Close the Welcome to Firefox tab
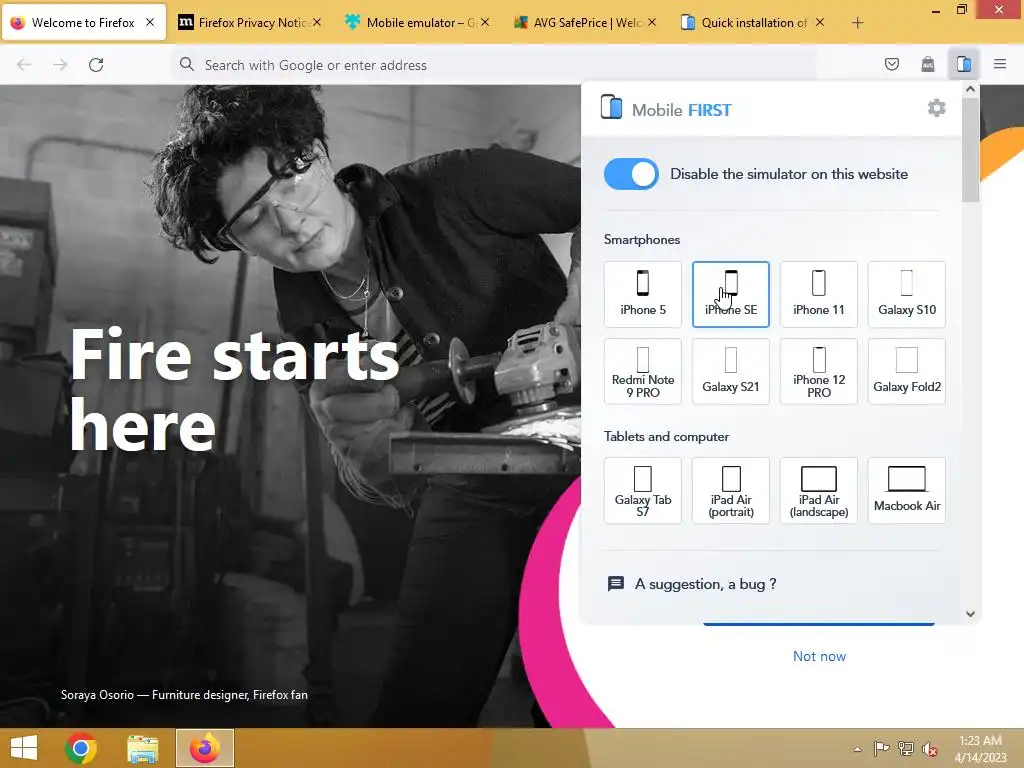Viewport: 1024px width, 768px height. pyautogui.click(x=150, y=22)
